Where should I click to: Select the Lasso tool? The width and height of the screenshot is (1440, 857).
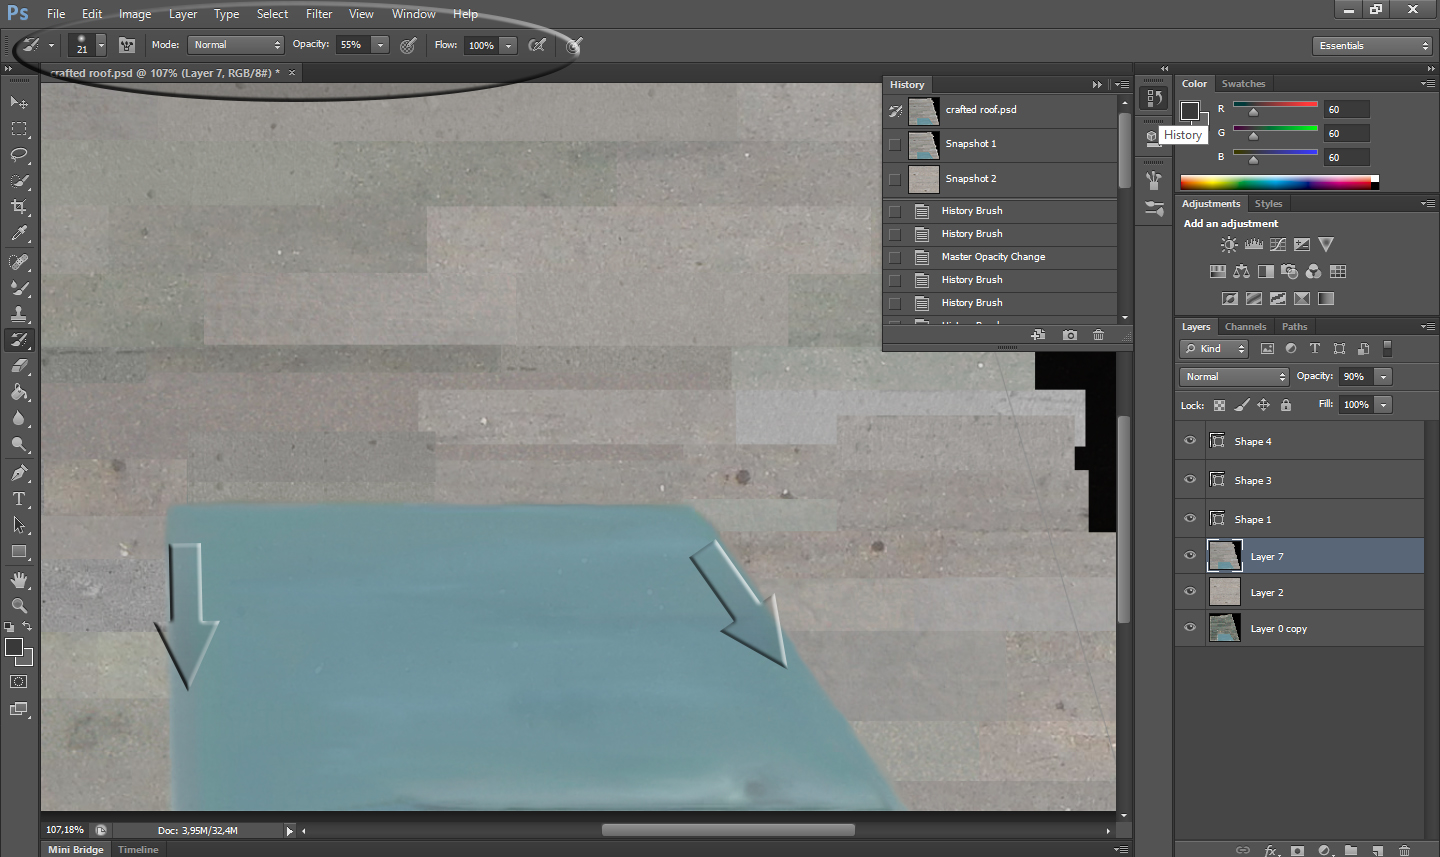pos(19,155)
